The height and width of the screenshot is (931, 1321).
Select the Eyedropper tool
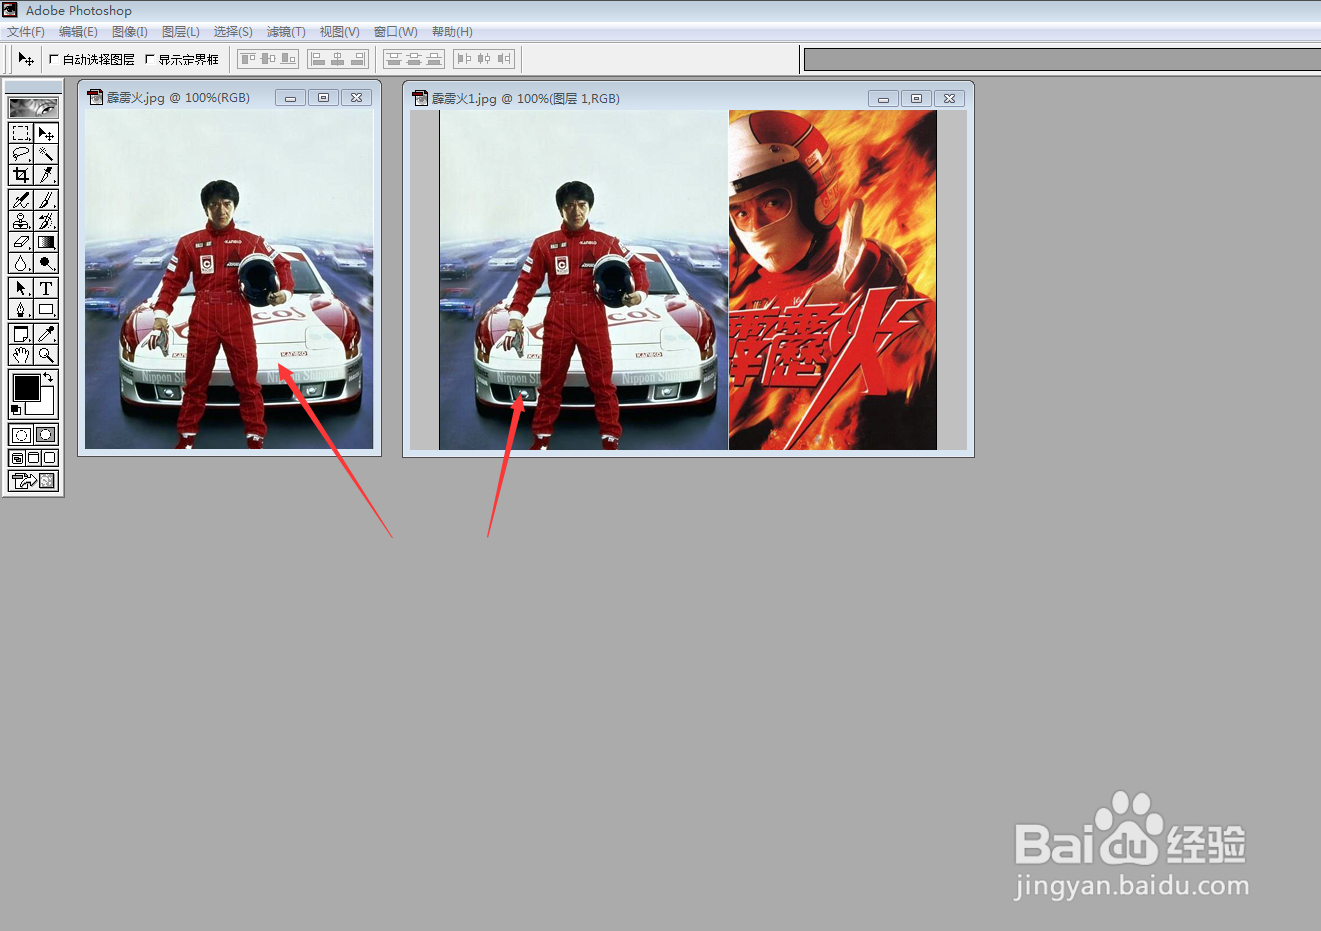(x=46, y=334)
